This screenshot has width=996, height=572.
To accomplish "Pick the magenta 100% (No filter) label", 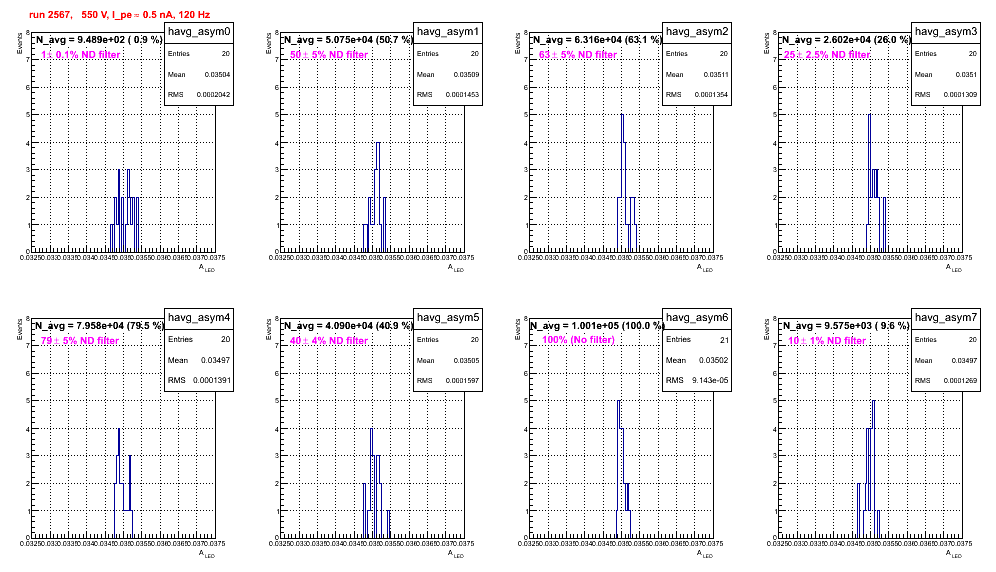I will click(x=579, y=340).
